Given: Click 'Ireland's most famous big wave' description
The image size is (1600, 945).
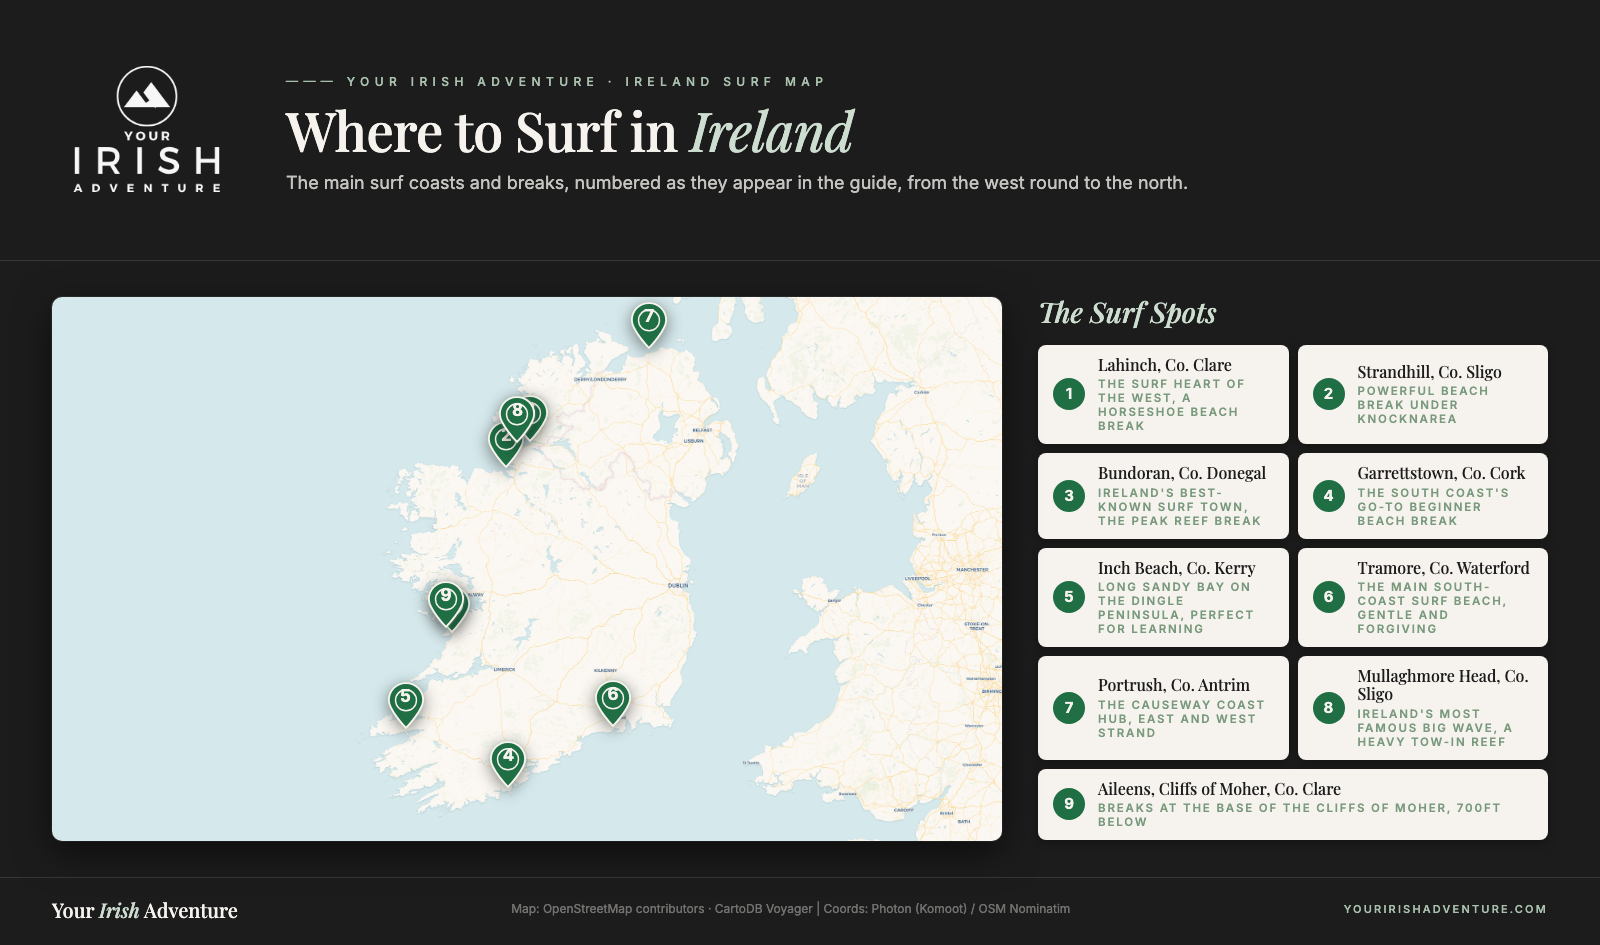Looking at the screenshot, I should [x=1435, y=728].
